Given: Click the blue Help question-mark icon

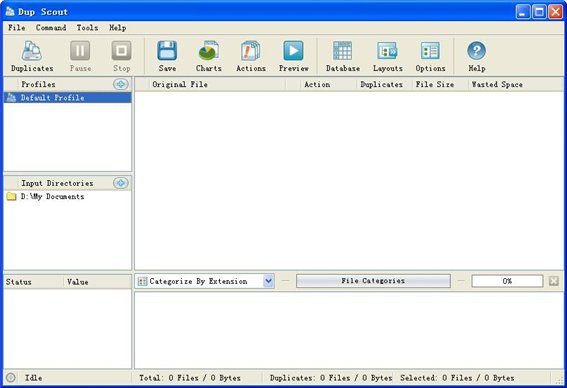Looking at the screenshot, I should (476, 51).
